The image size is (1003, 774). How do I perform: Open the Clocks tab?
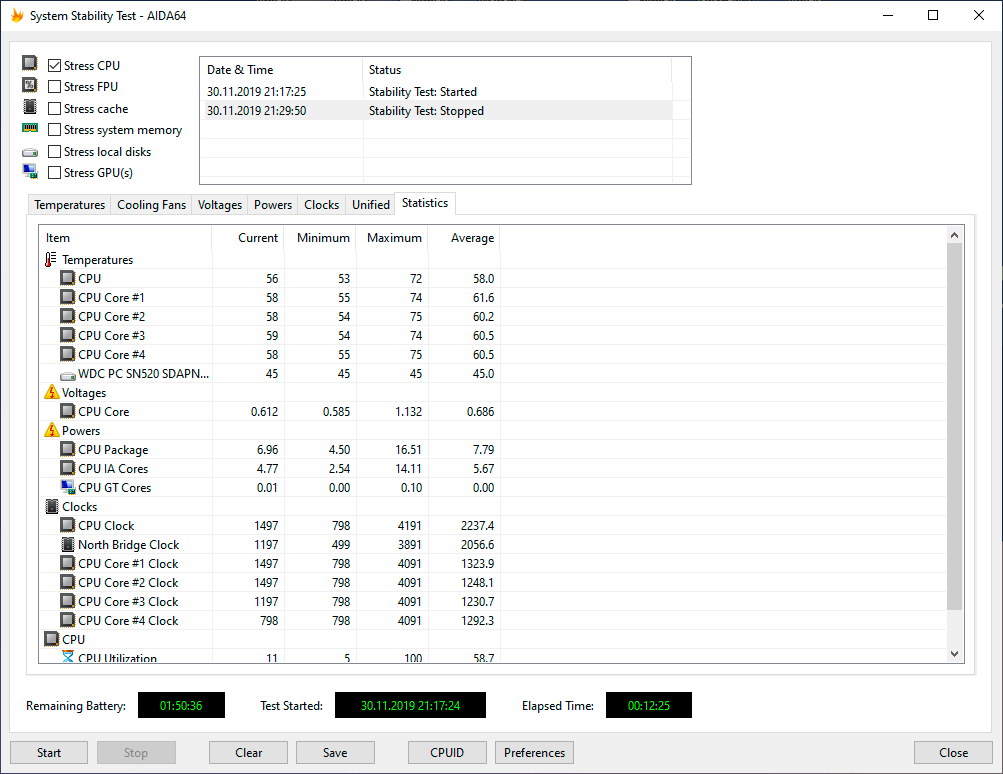coord(322,205)
